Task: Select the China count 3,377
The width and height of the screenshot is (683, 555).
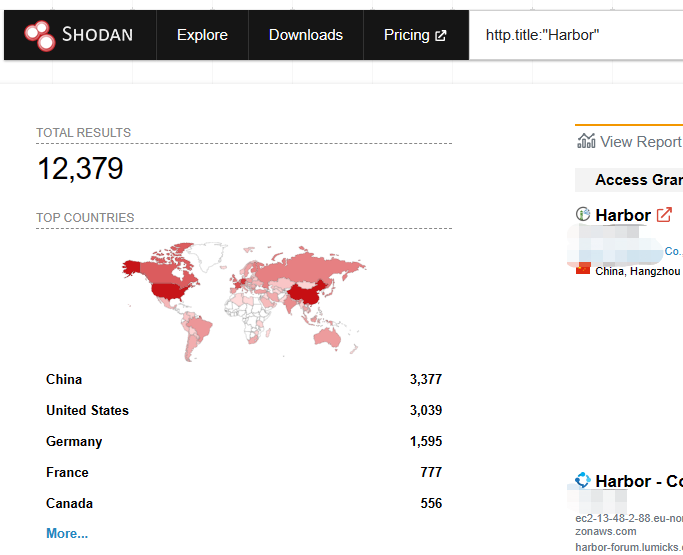Action: [426, 379]
